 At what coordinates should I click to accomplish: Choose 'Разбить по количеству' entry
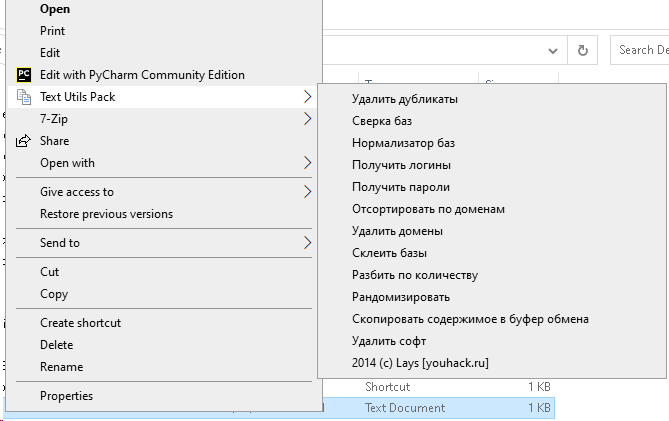click(x=414, y=275)
